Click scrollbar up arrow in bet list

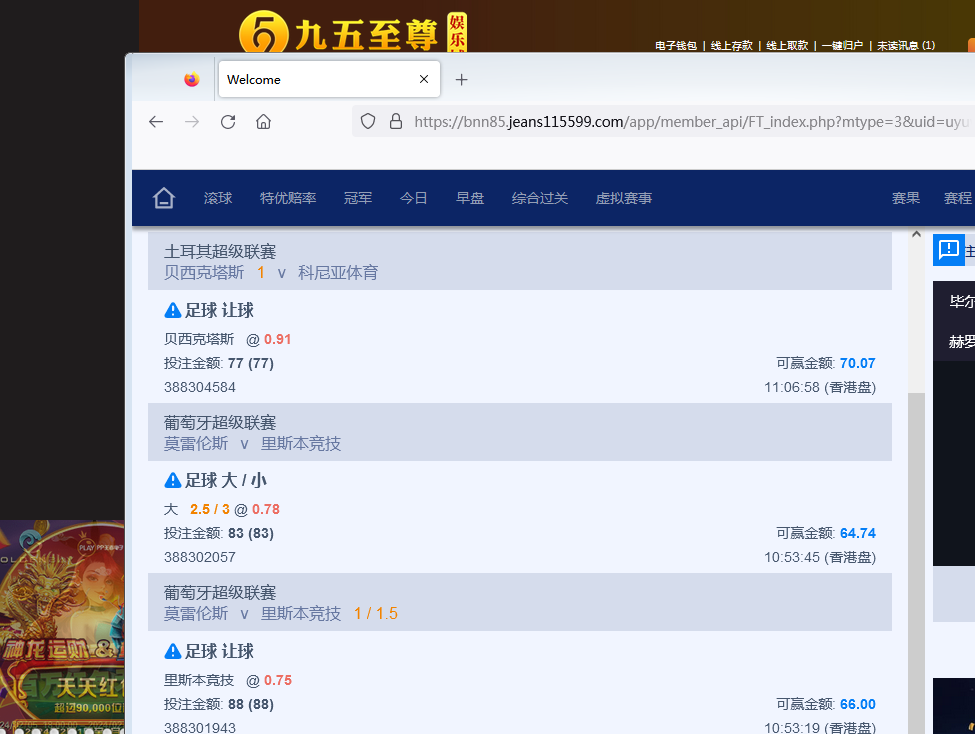point(916,235)
